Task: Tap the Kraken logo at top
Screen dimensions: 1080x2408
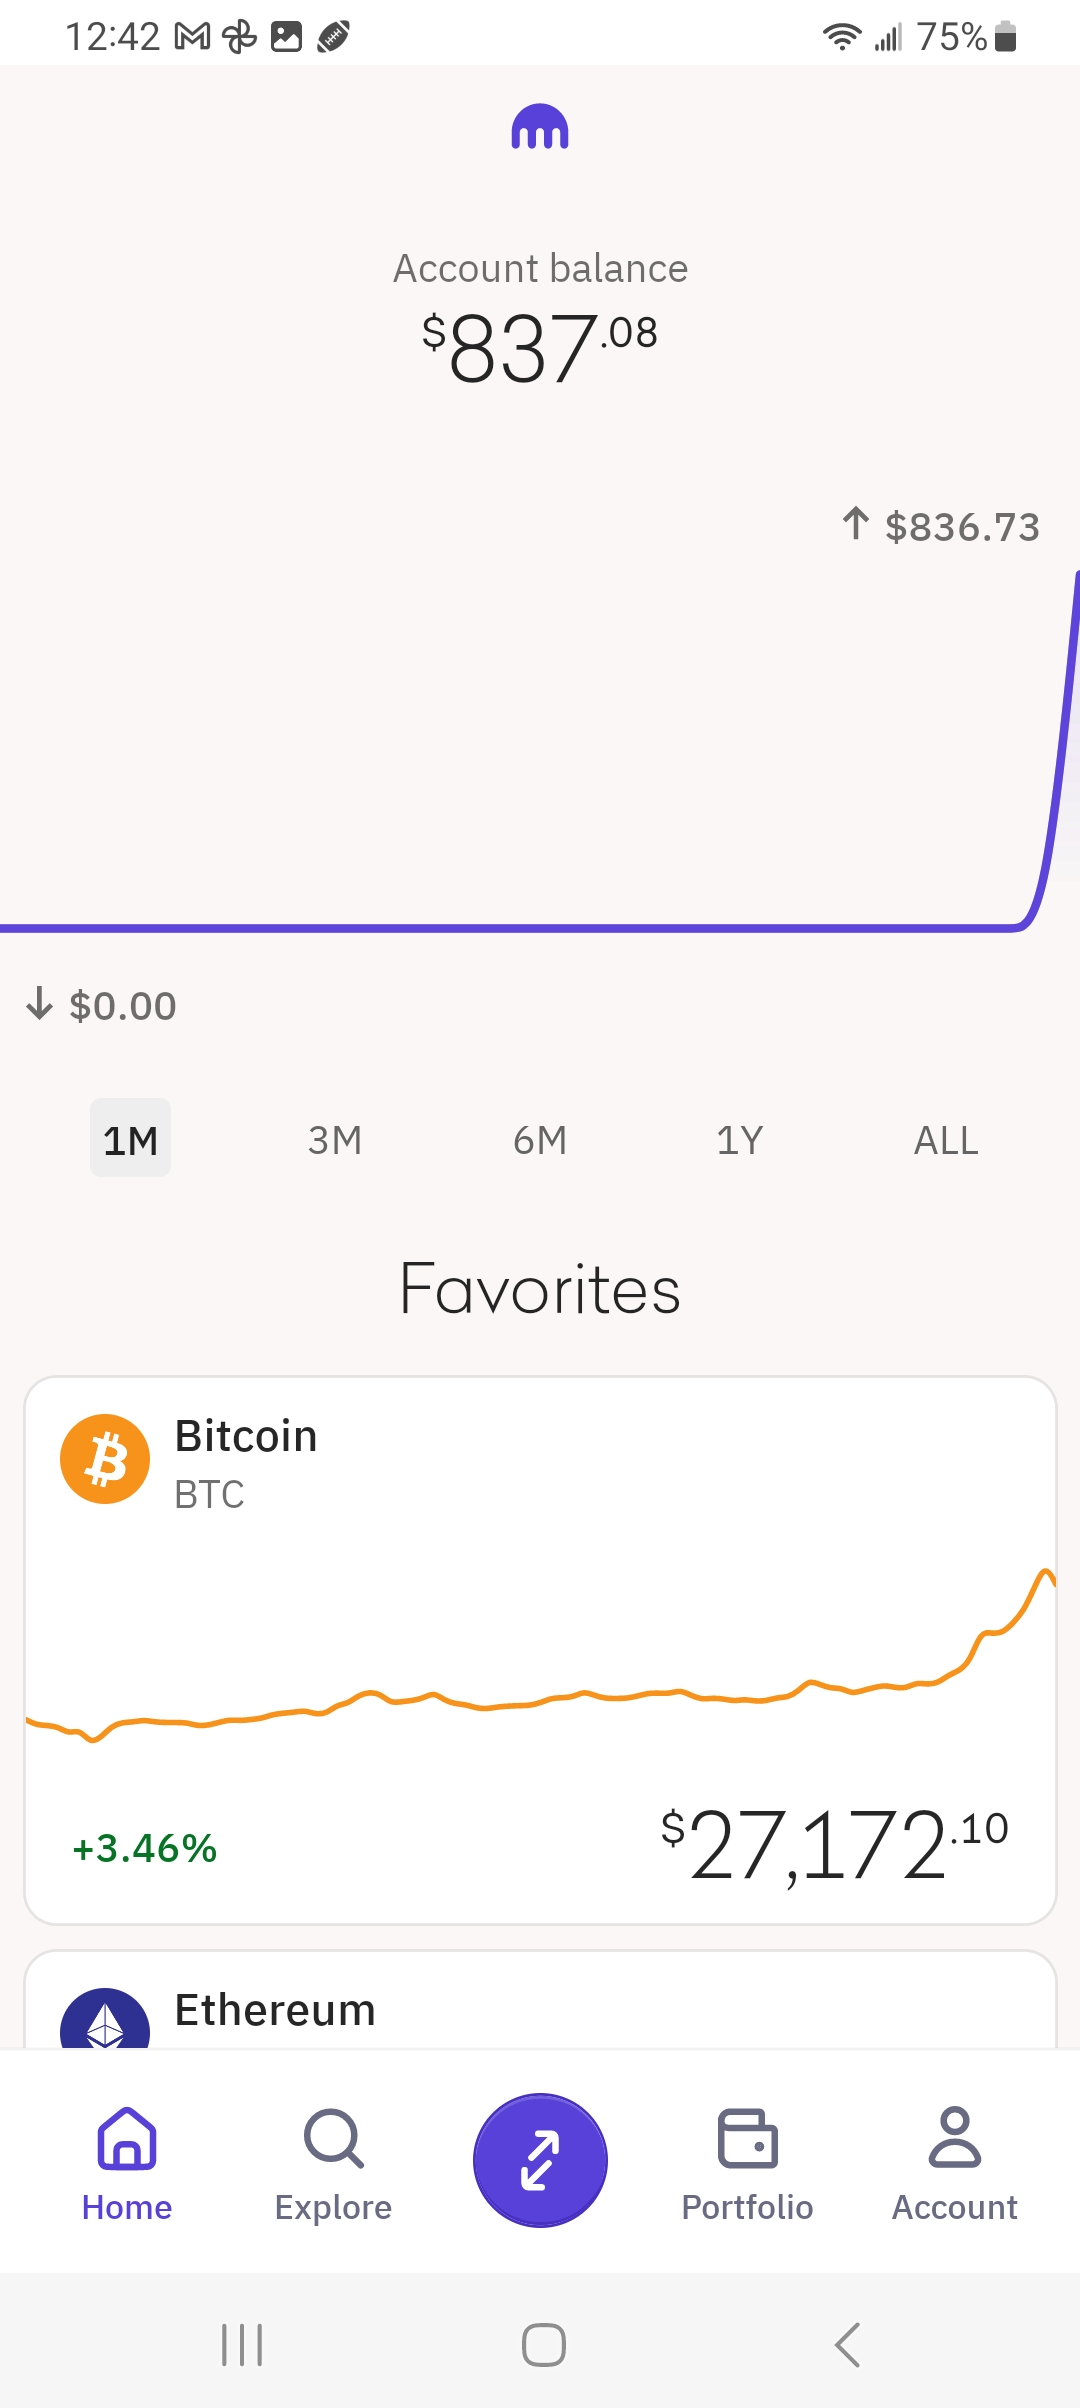Action: [540, 127]
